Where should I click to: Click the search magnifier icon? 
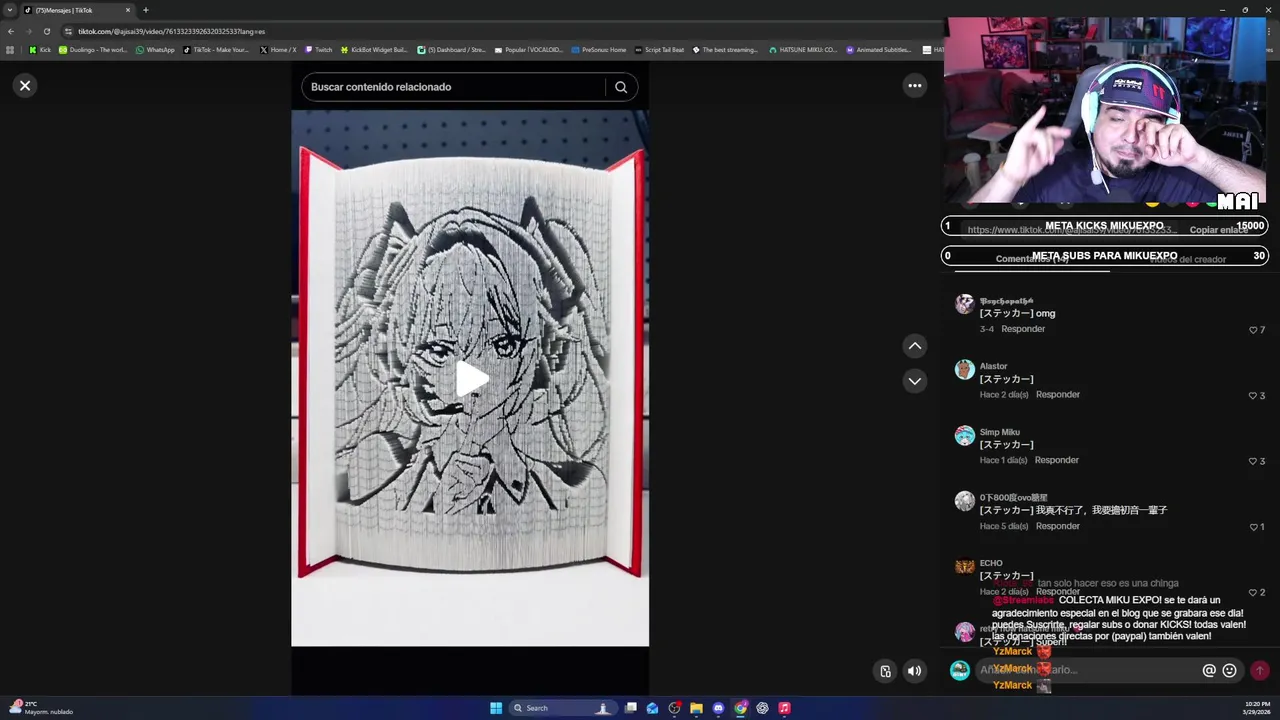point(621,87)
